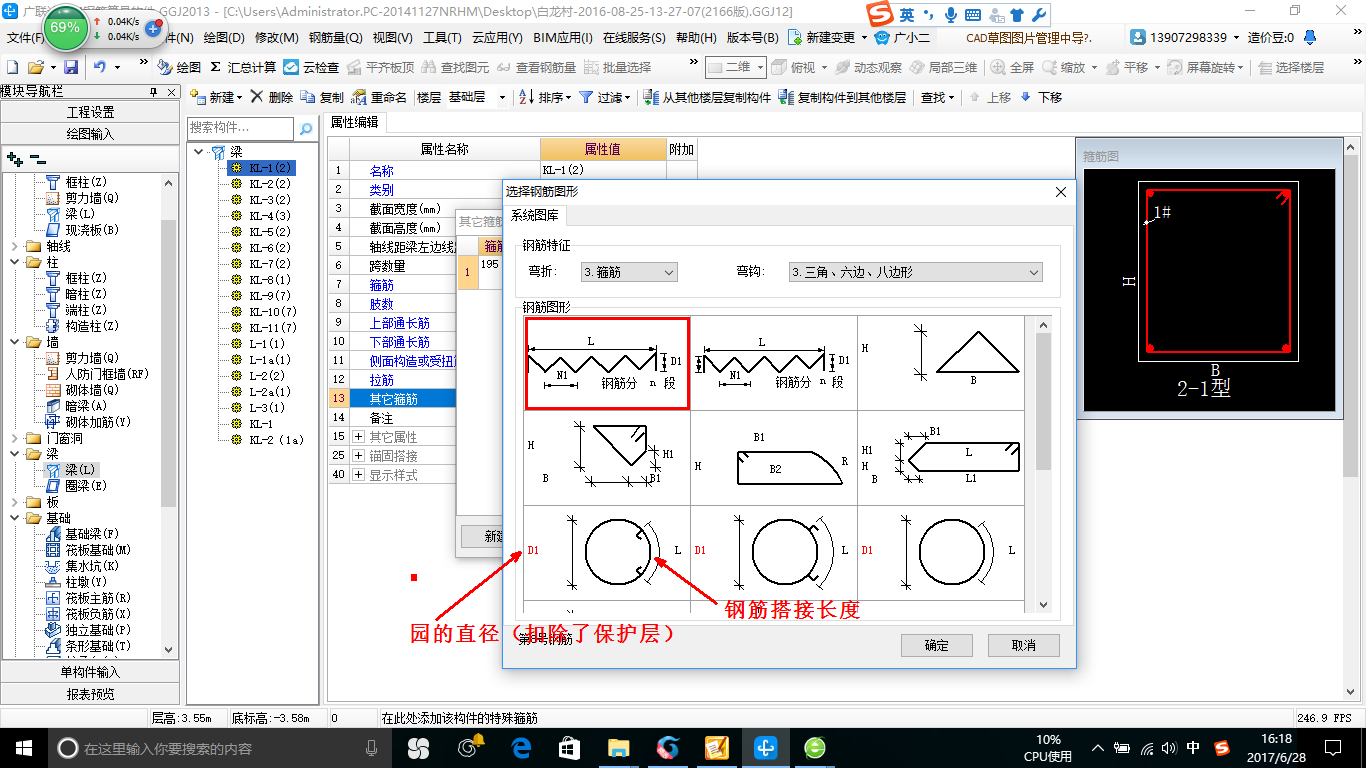Click 复制构件到其他楼层 icon

[786, 97]
